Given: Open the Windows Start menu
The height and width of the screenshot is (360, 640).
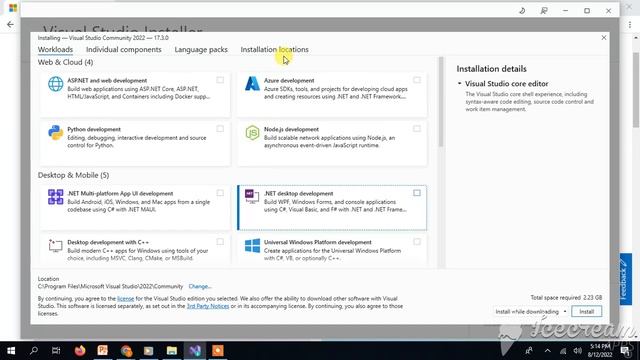Looking at the screenshot, I should [11, 351].
